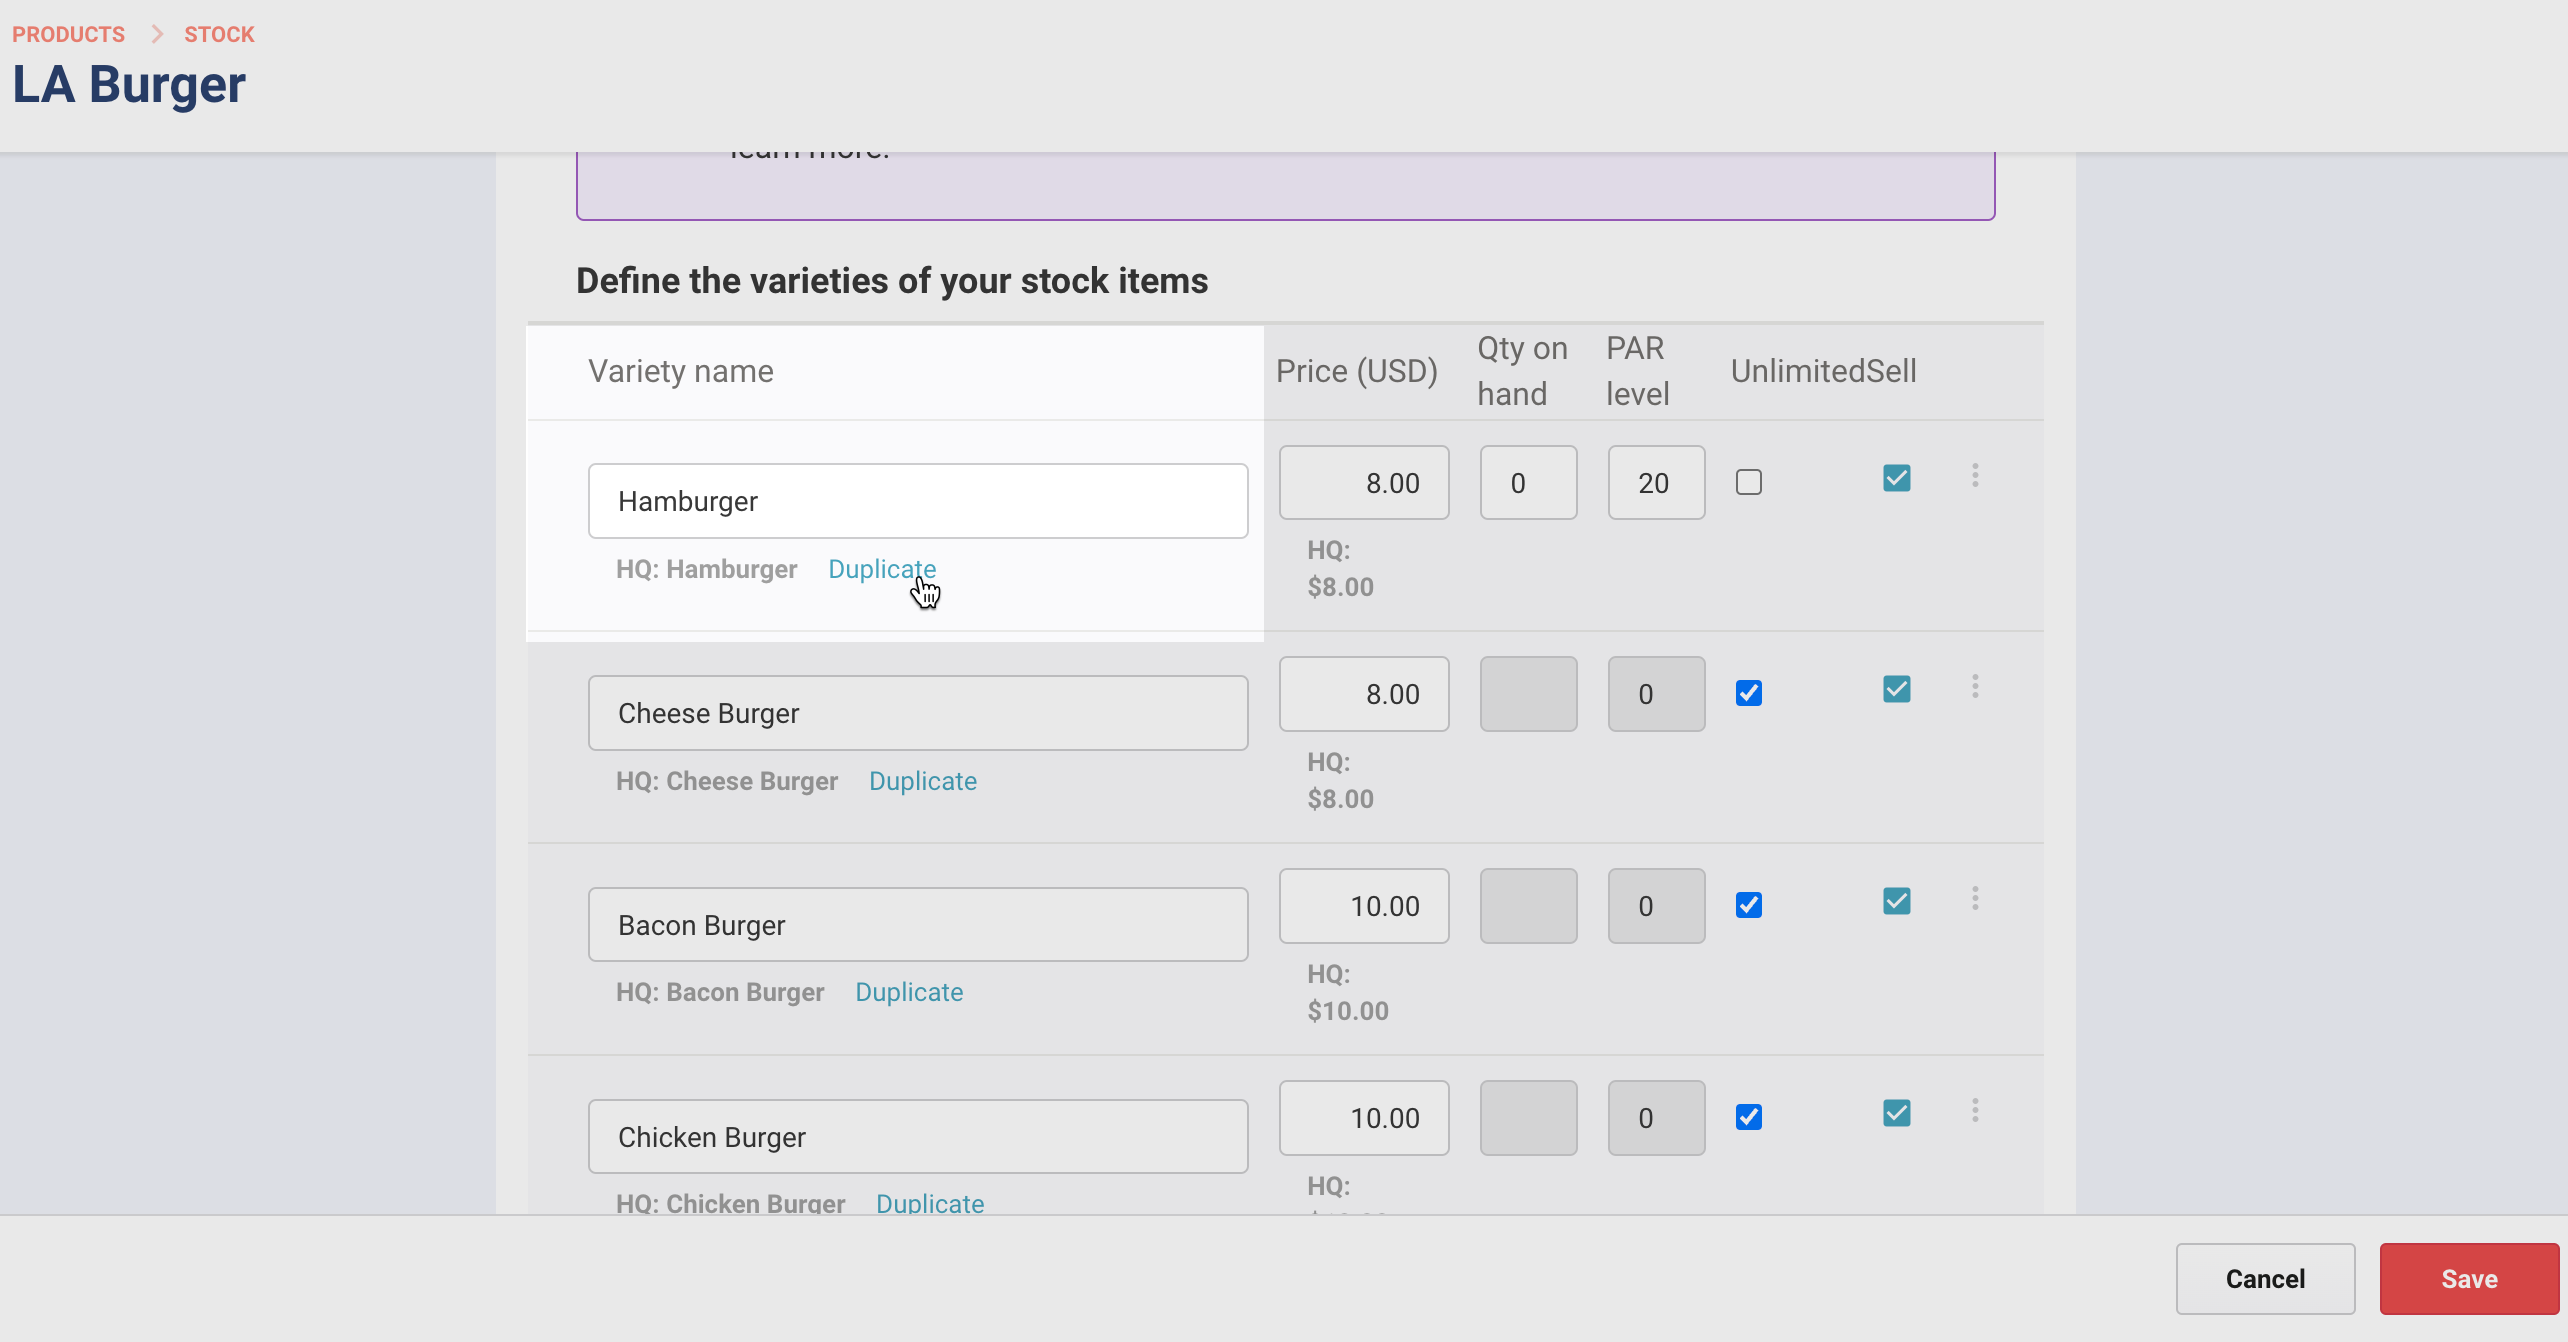Uncheck Unlimited for Cheese Burger
2568x1342 pixels.
(x=1749, y=693)
